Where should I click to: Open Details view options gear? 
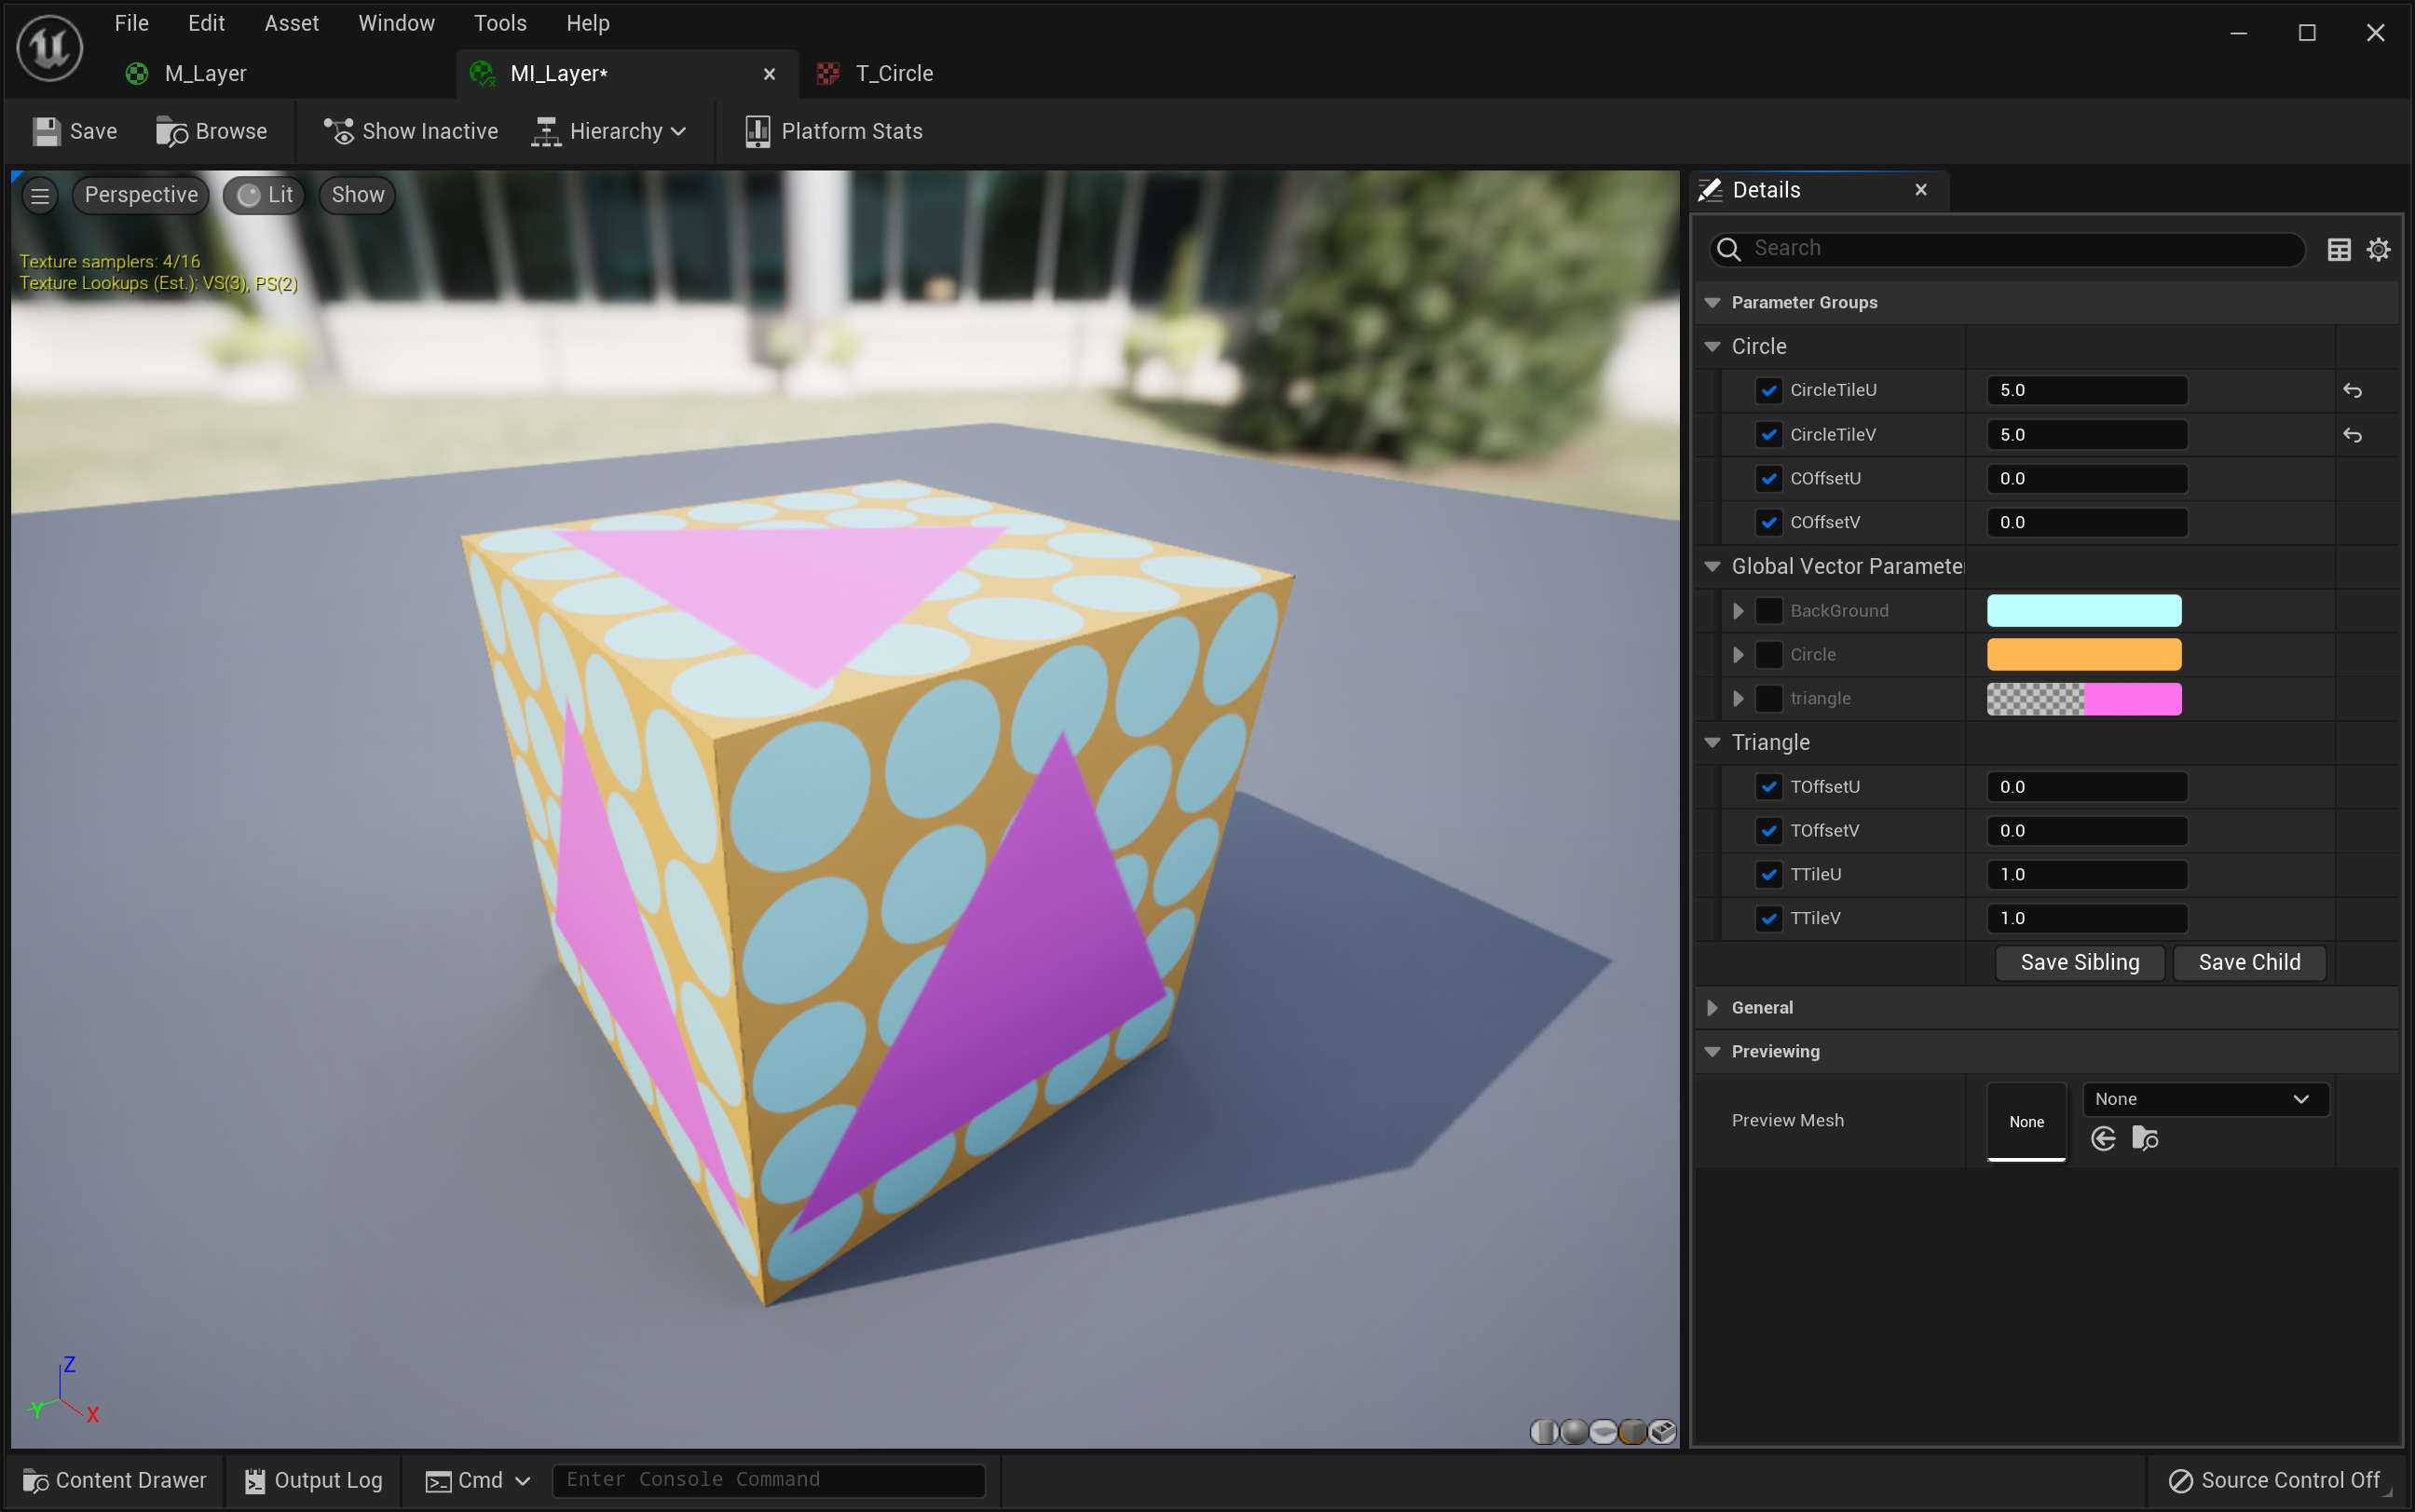tap(2378, 249)
